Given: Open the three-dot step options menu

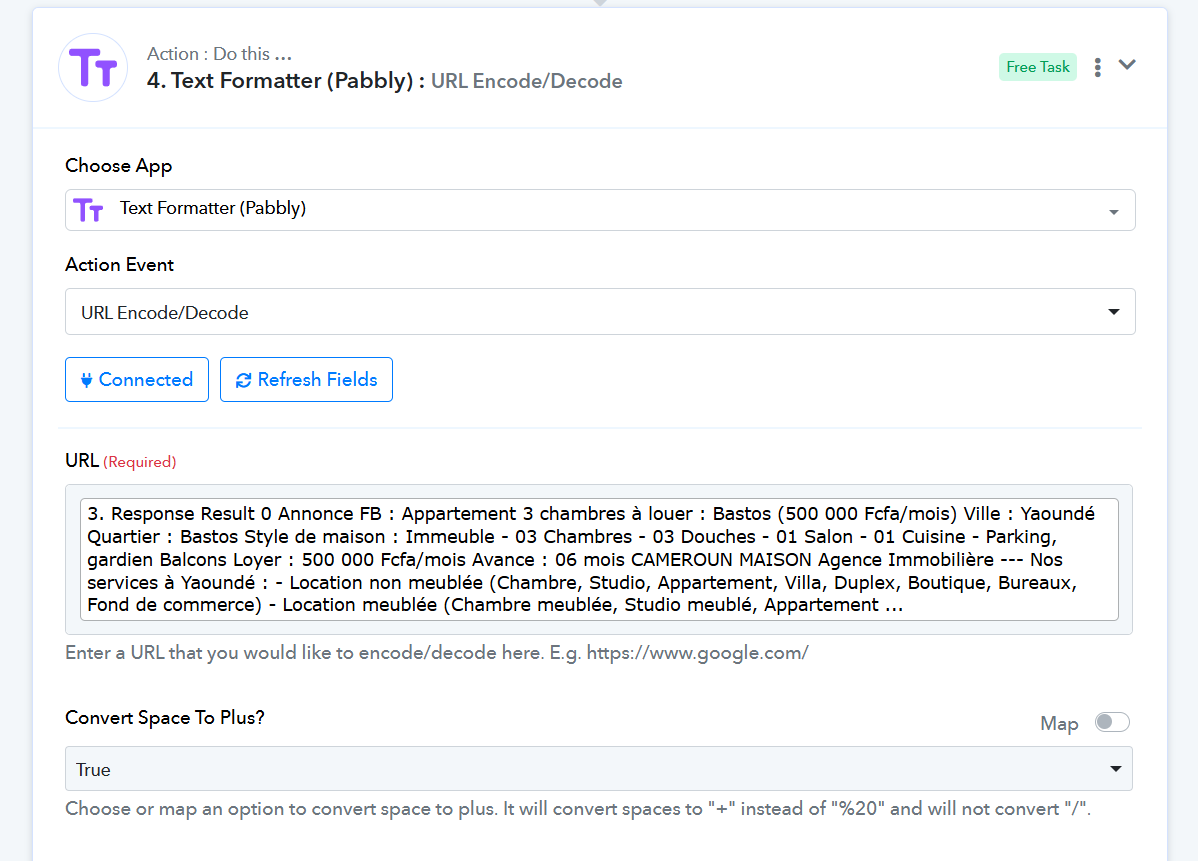Looking at the screenshot, I should 1098,67.
